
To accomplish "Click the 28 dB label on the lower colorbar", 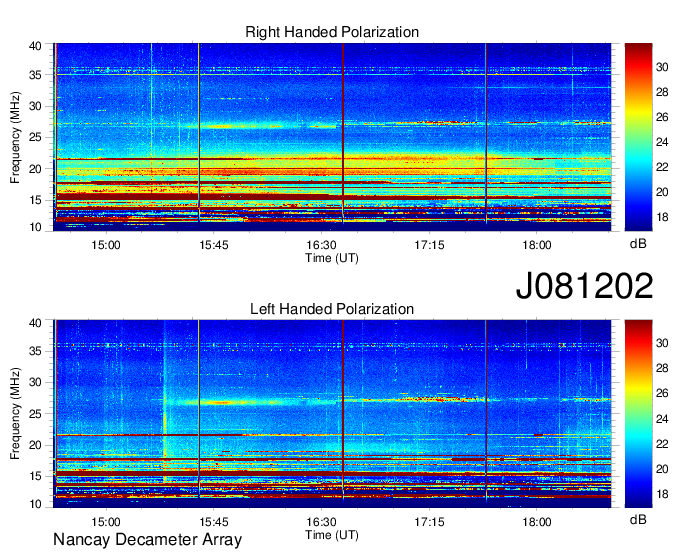I will (662, 368).
